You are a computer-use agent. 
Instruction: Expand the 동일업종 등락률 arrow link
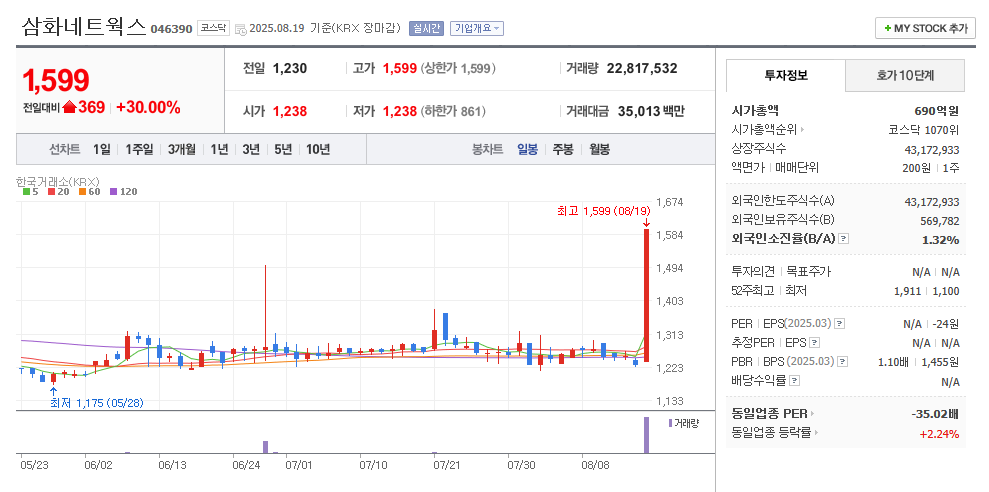pos(816,433)
